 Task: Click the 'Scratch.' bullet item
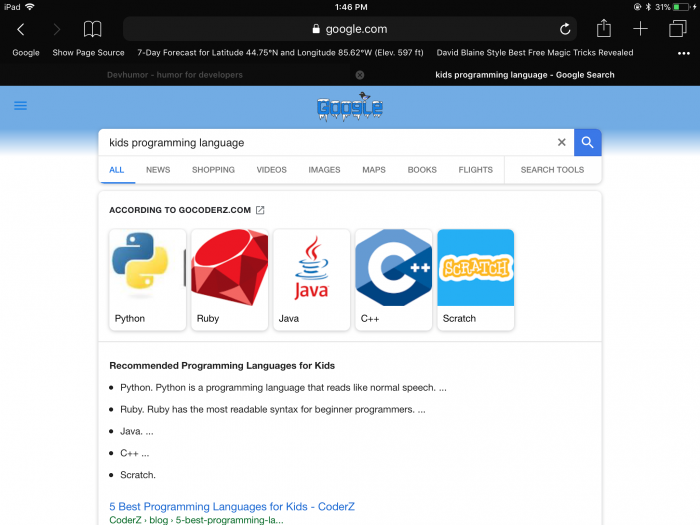(x=138, y=475)
